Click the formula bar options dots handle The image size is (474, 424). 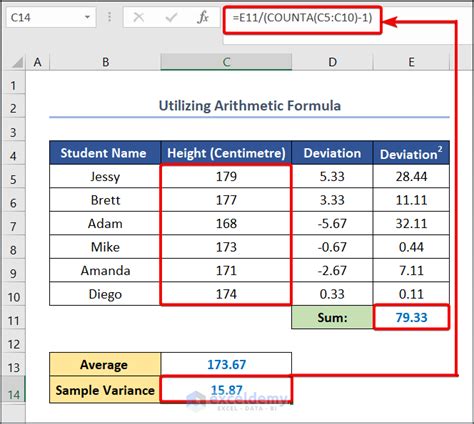[x=109, y=17]
